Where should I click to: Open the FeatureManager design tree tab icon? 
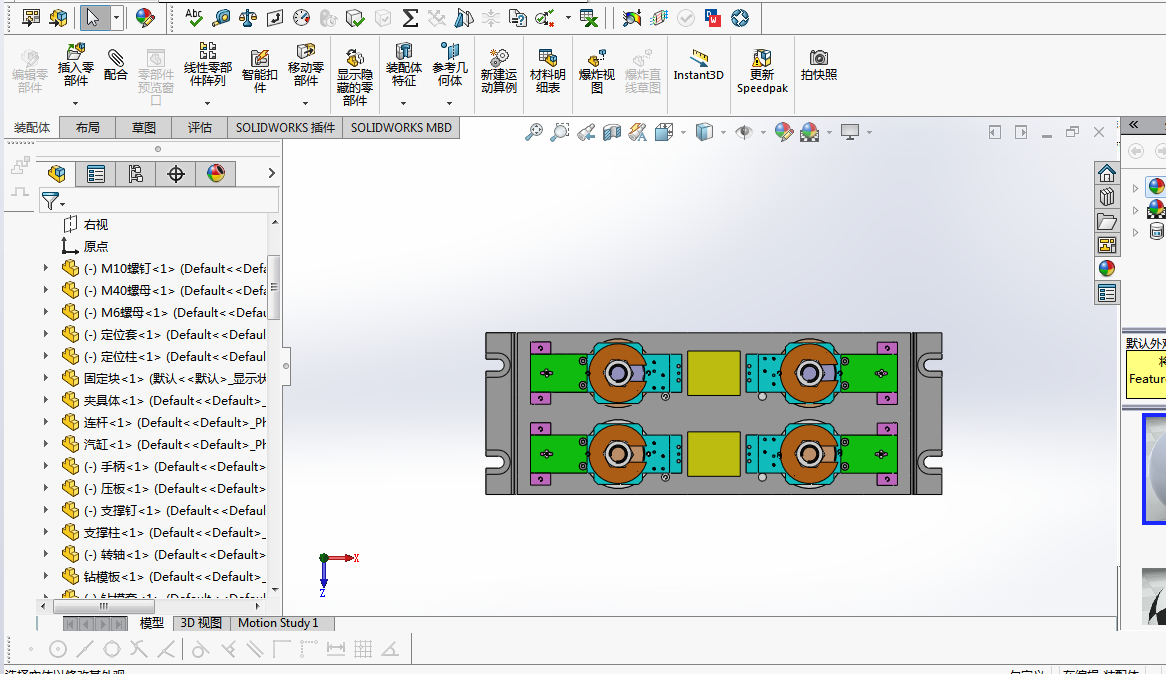(57, 174)
